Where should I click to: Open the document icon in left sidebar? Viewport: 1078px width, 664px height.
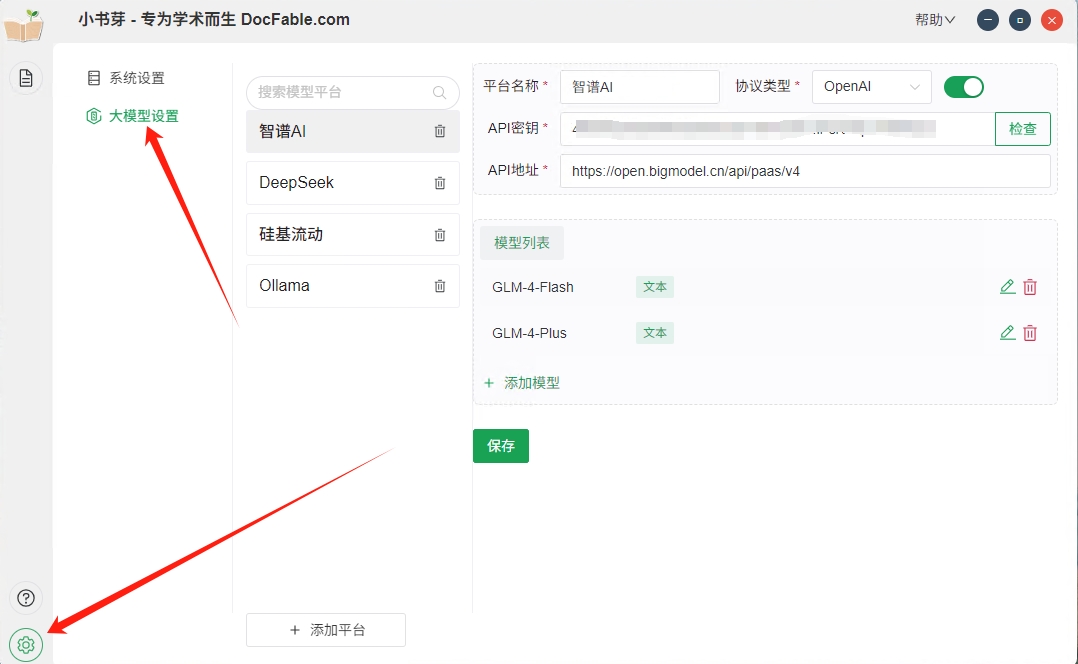point(26,78)
